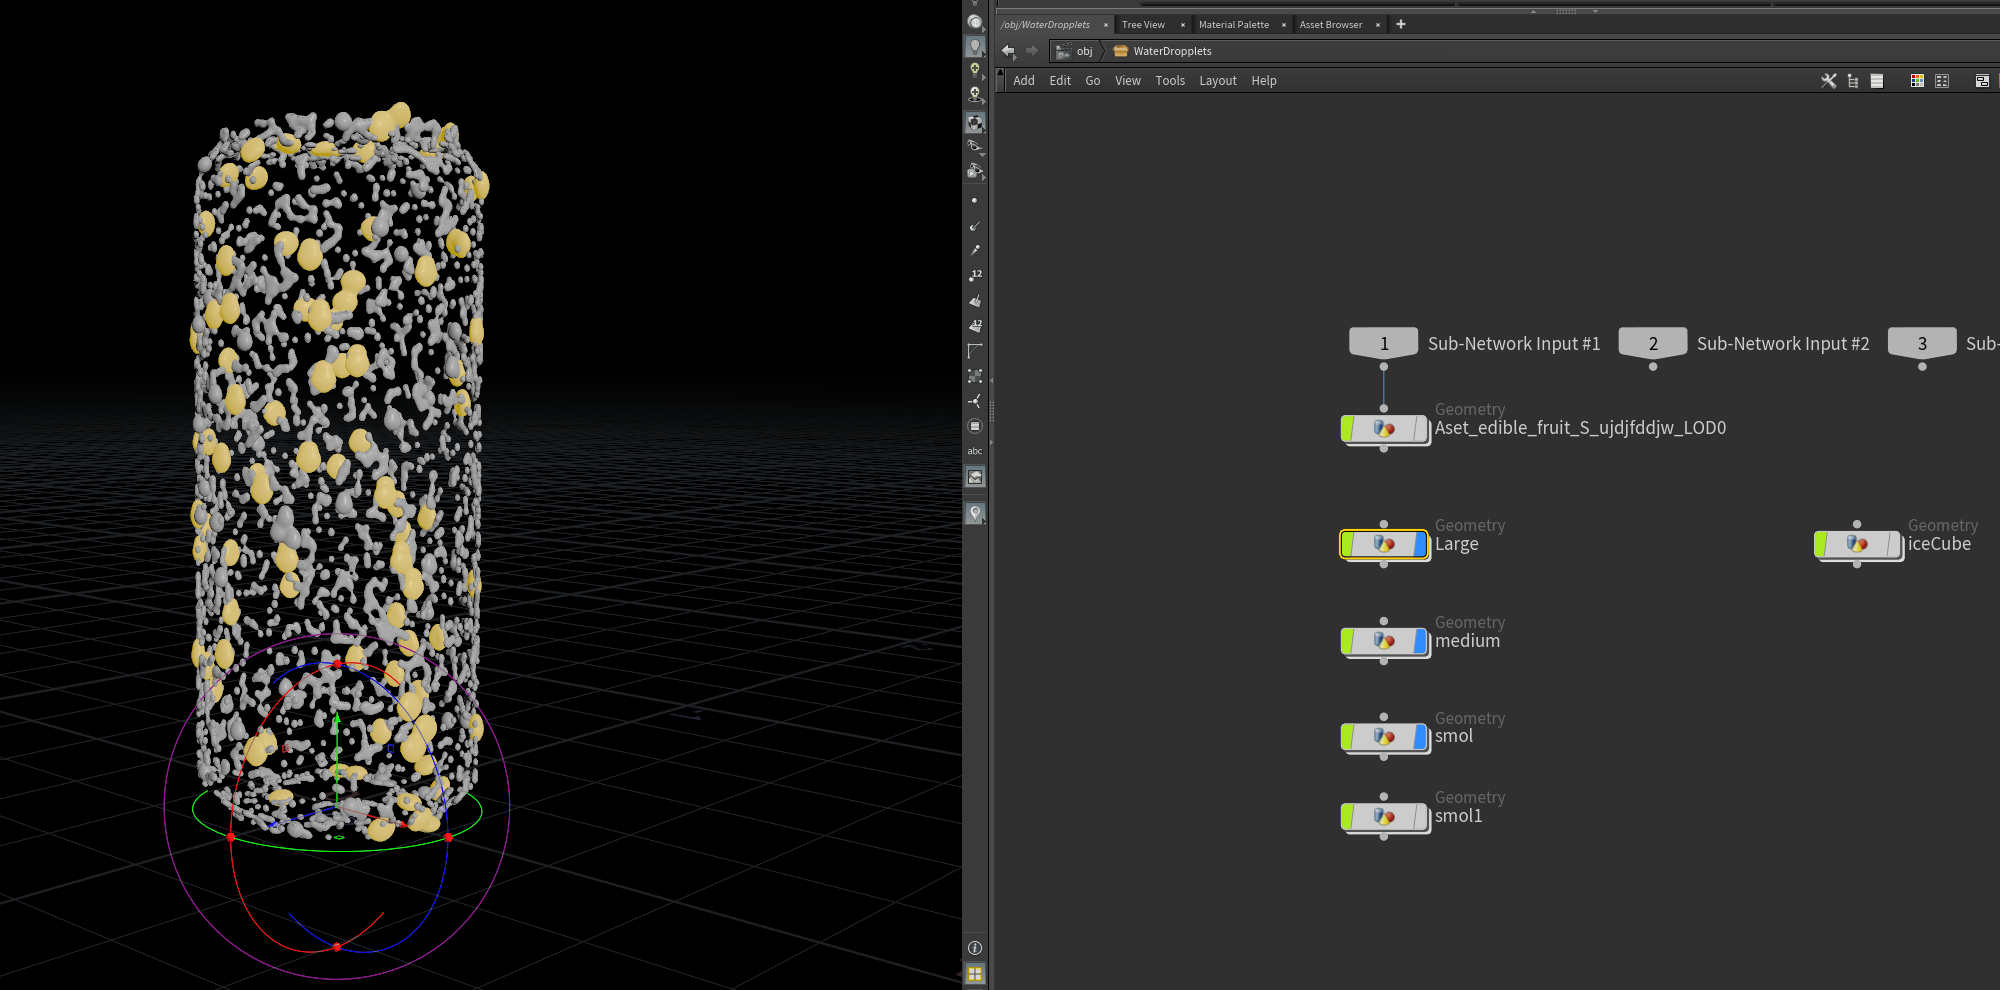Open the Tools menu

tap(1170, 81)
